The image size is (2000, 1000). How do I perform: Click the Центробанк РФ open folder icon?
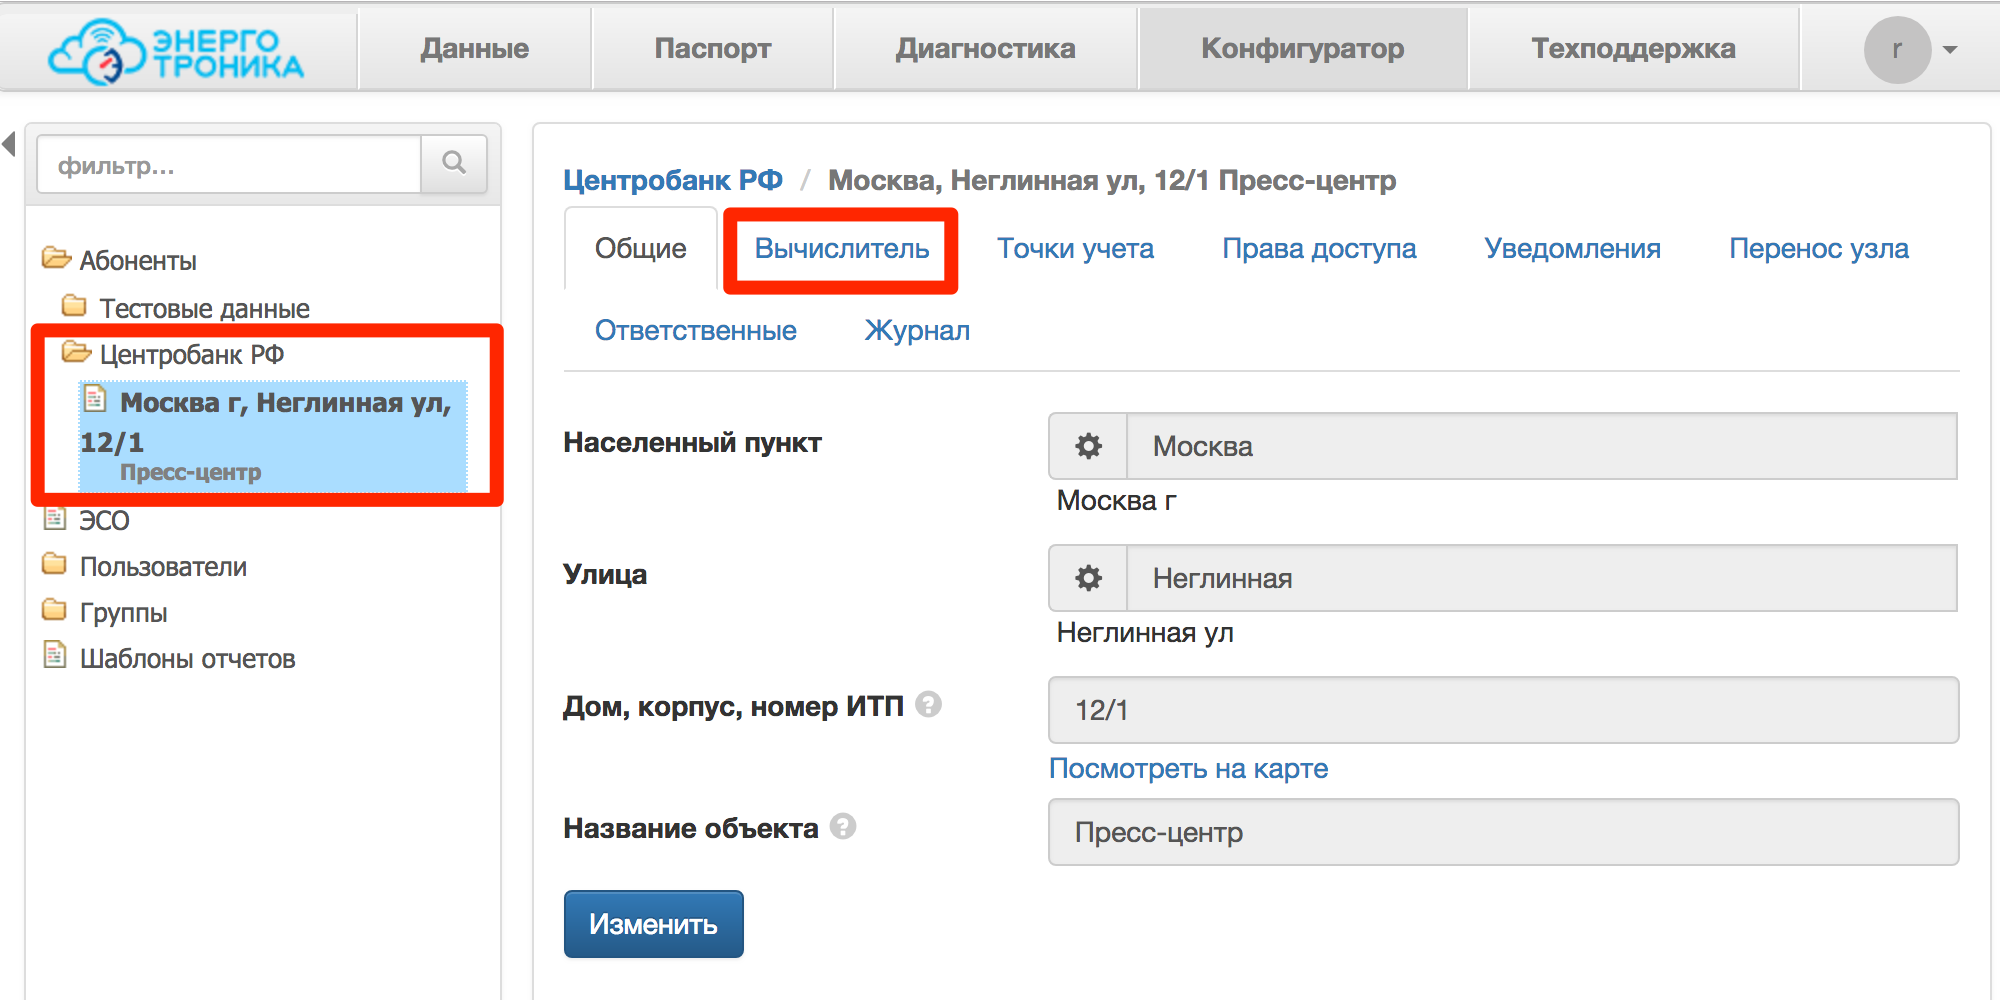(x=76, y=351)
